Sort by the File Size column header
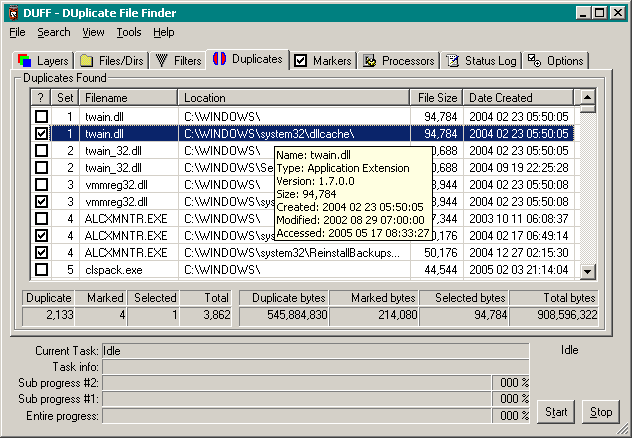632x438 pixels. (437, 98)
